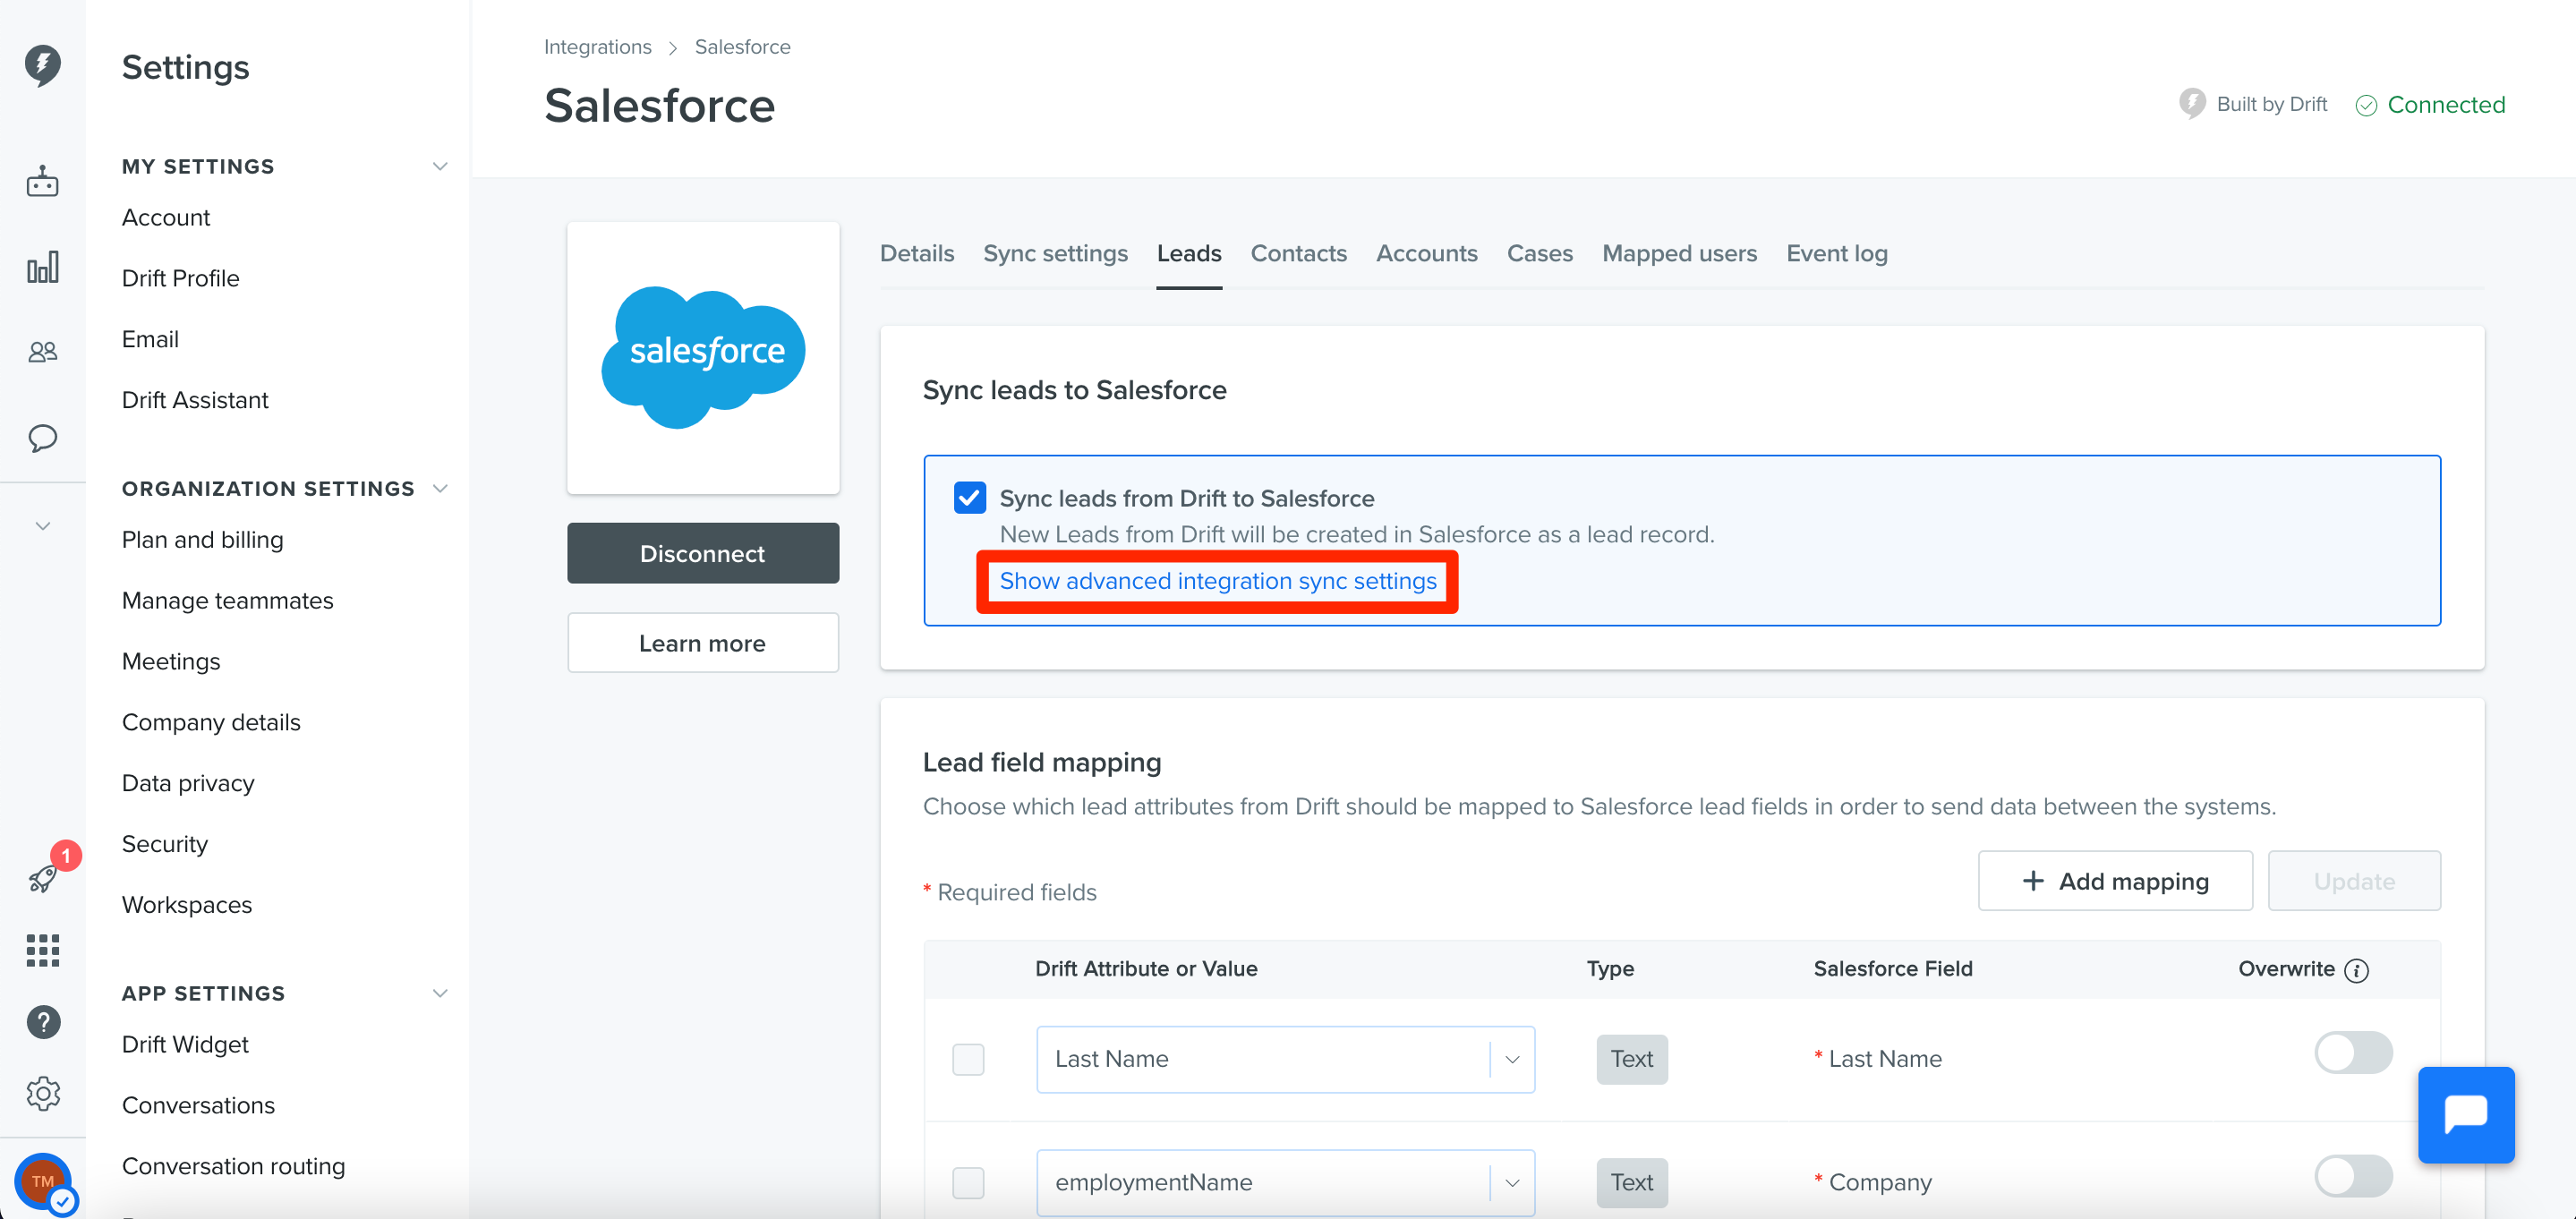Open Manage teammates in sidebar
The height and width of the screenshot is (1219, 2576).
click(227, 600)
